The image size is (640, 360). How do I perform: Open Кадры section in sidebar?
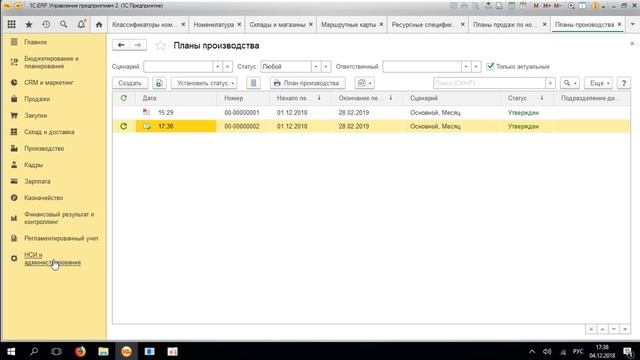(33, 165)
